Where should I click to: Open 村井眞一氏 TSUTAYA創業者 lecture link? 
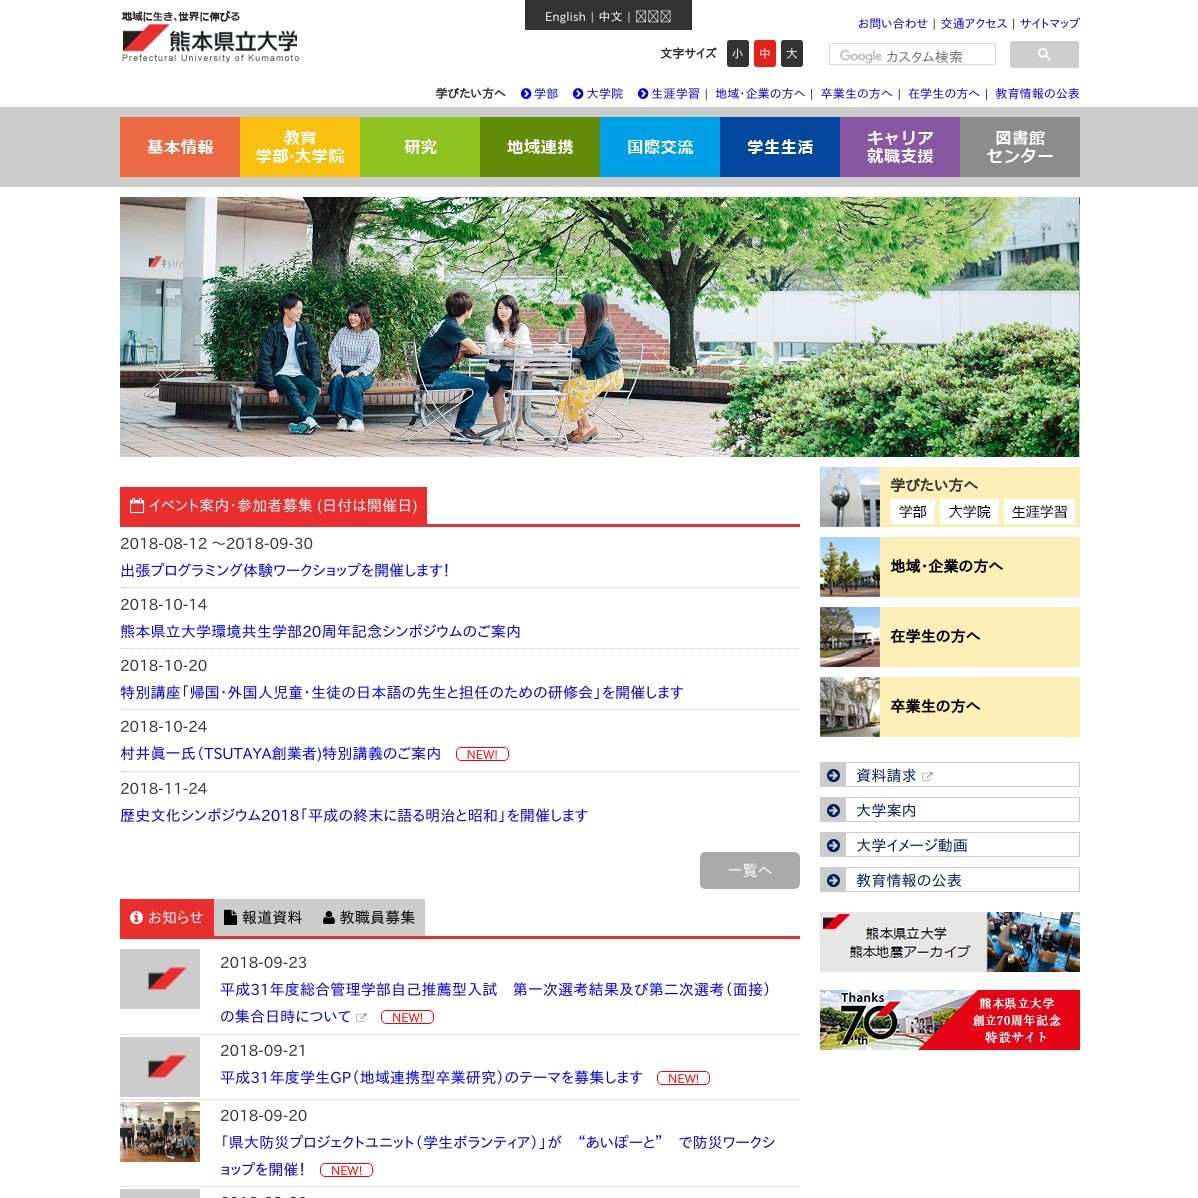coord(280,754)
